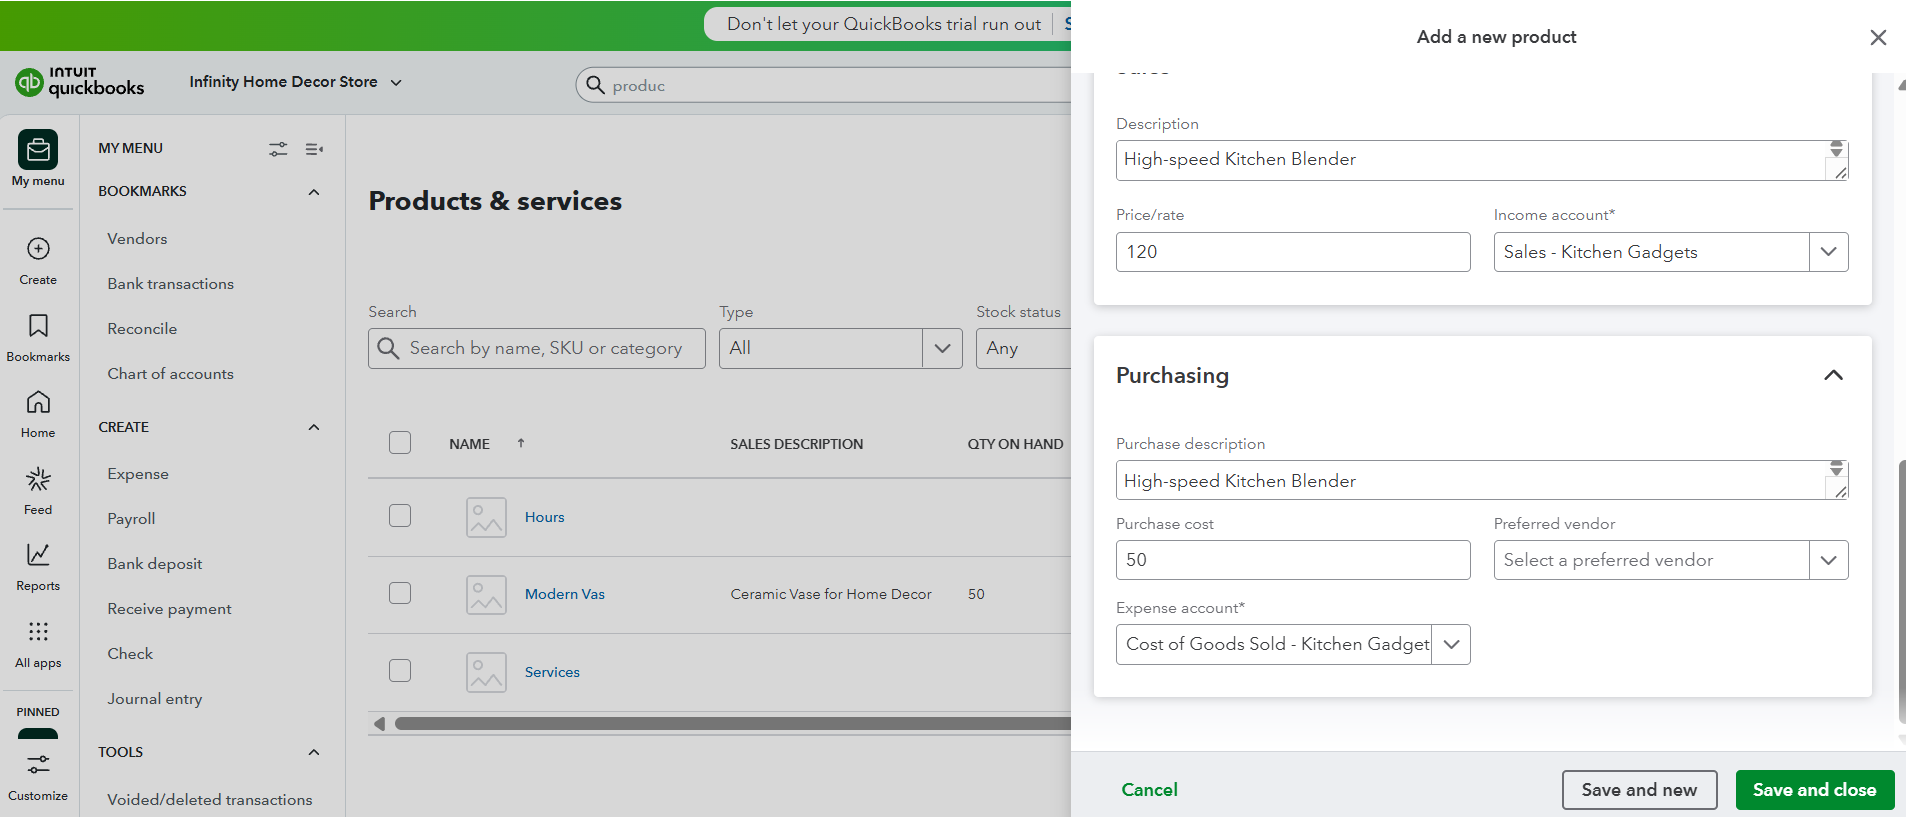Open the Hours product link
Screen dimensions: 1906x817
pos(545,517)
